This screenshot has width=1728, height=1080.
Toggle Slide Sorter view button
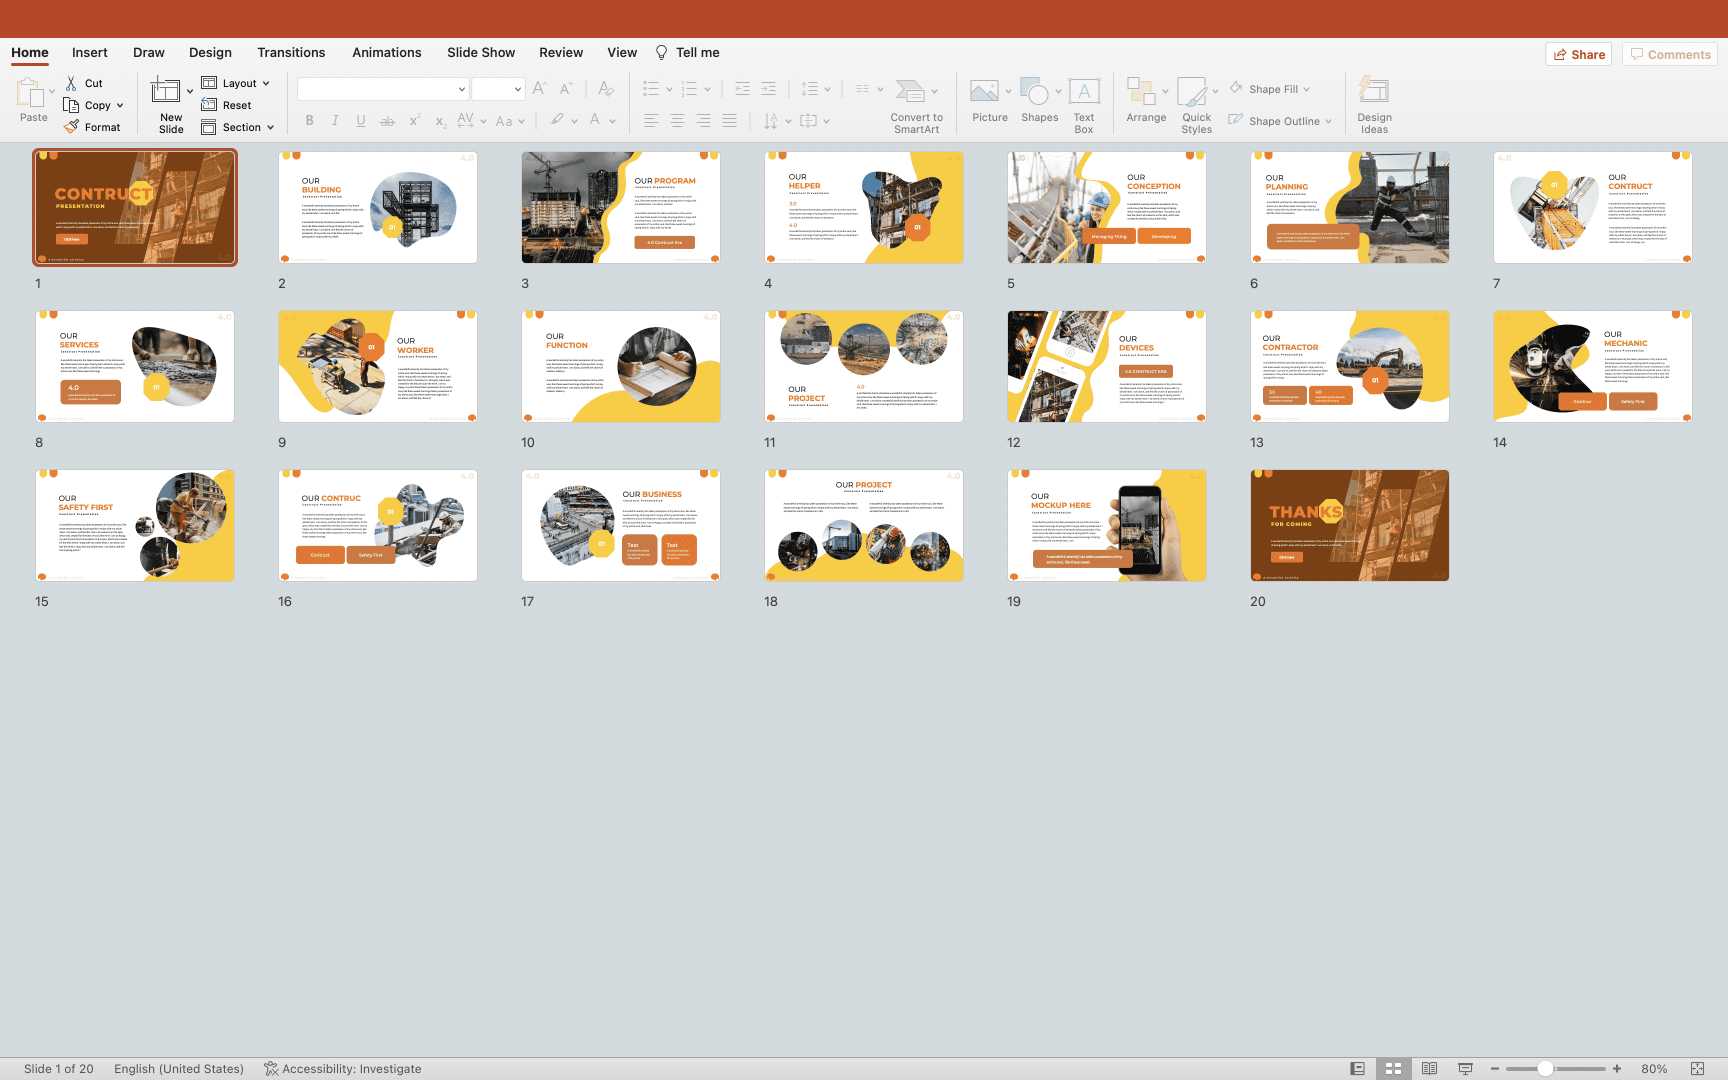click(x=1393, y=1068)
